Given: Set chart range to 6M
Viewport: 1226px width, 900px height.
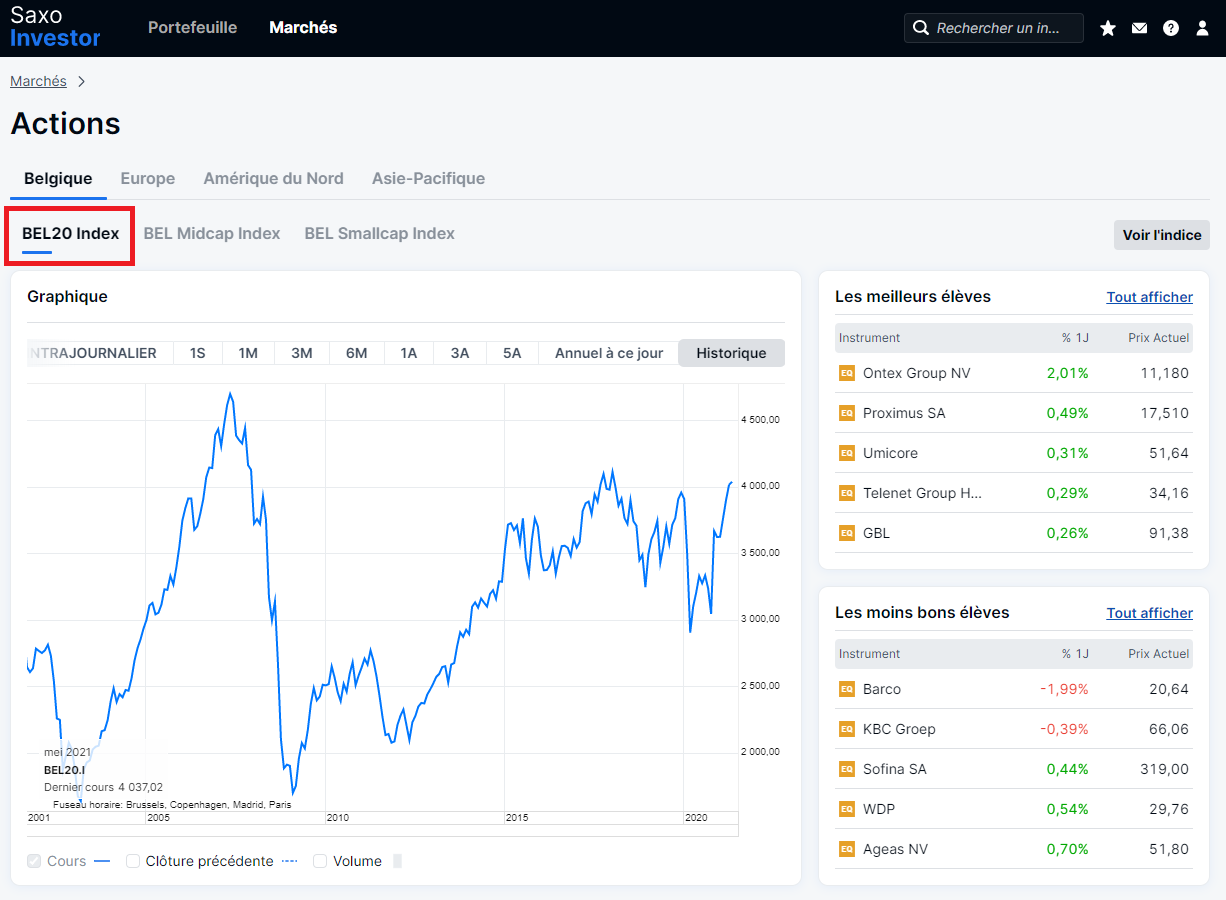Looking at the screenshot, I should (357, 353).
